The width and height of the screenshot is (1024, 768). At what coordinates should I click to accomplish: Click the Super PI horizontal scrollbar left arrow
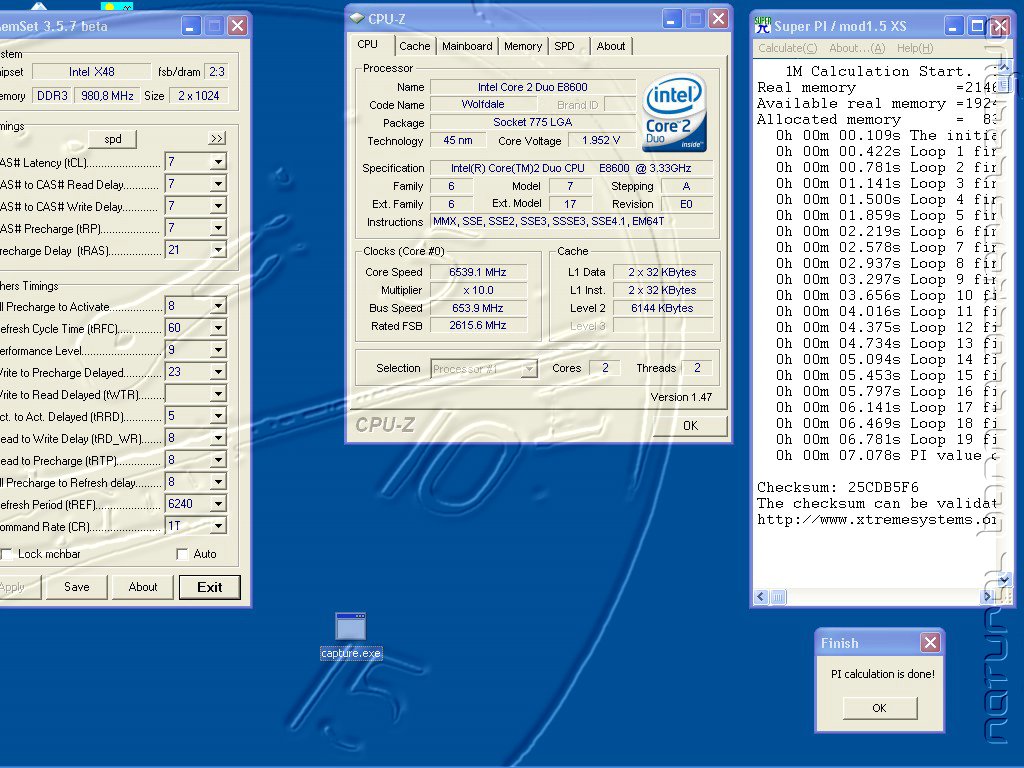761,596
